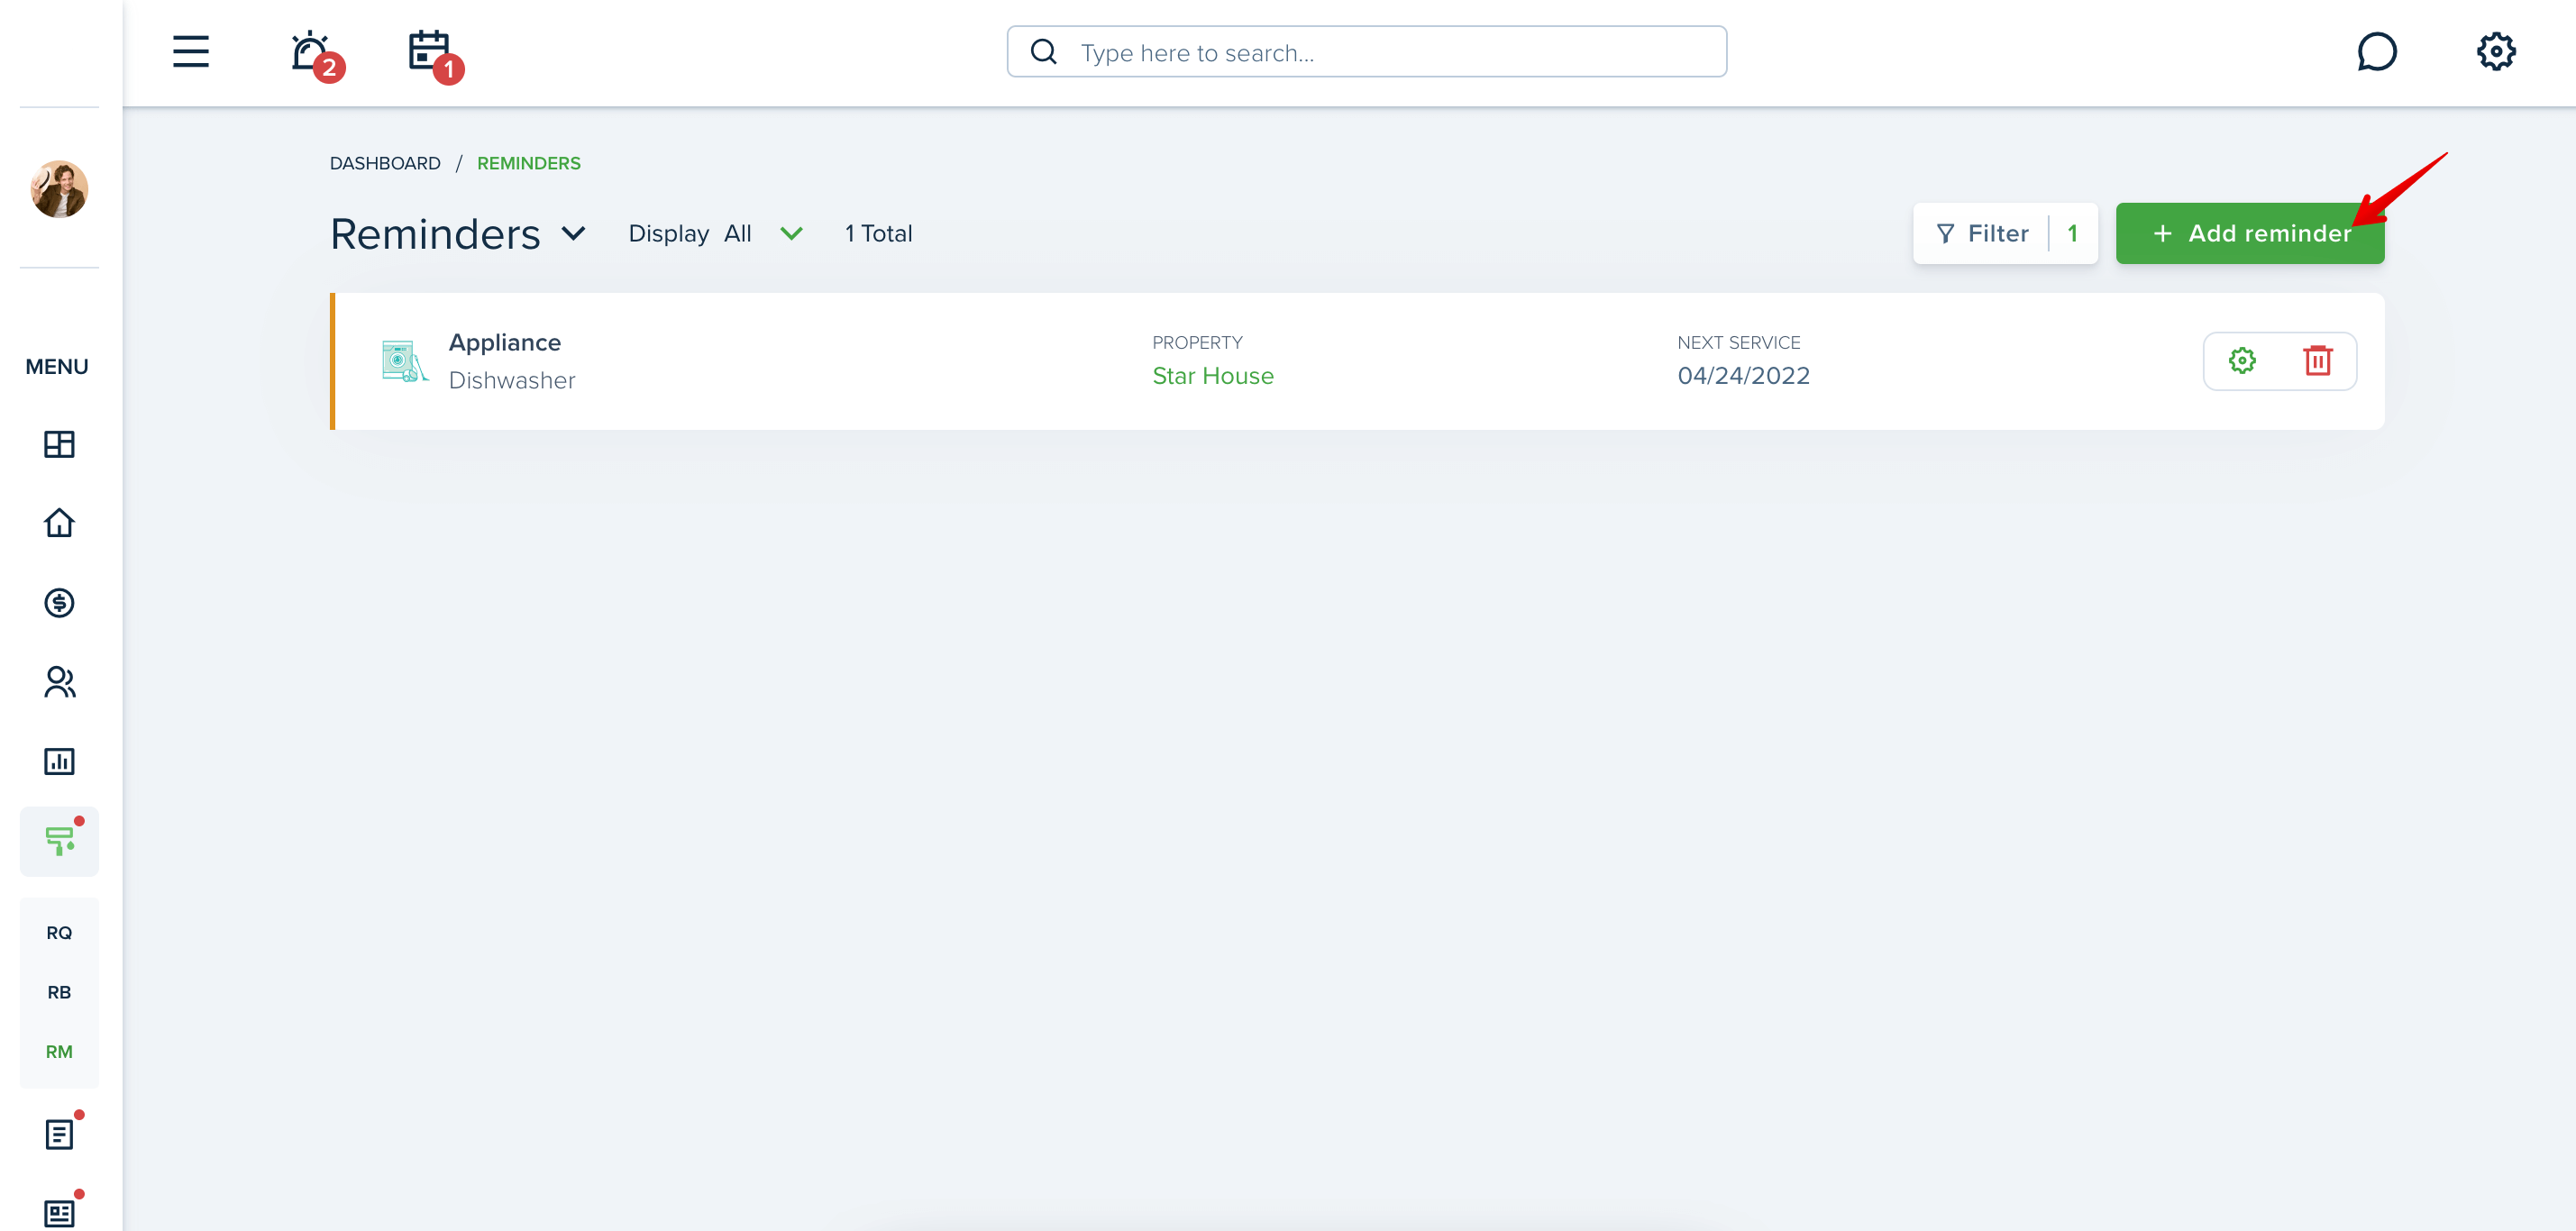
Task: Delete the Dishwasher reminder
Action: (x=2318, y=360)
